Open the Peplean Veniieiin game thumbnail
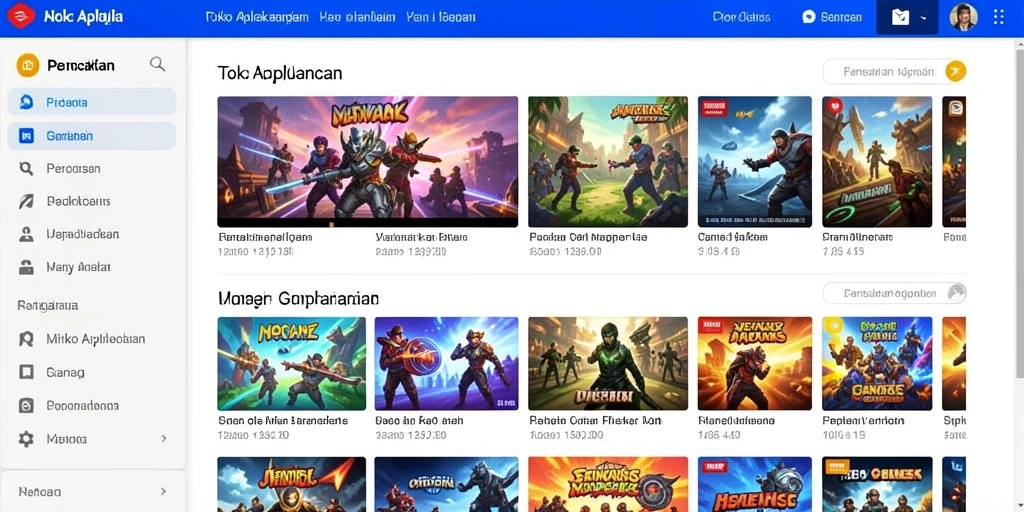The width and height of the screenshot is (1024, 512). point(877,363)
